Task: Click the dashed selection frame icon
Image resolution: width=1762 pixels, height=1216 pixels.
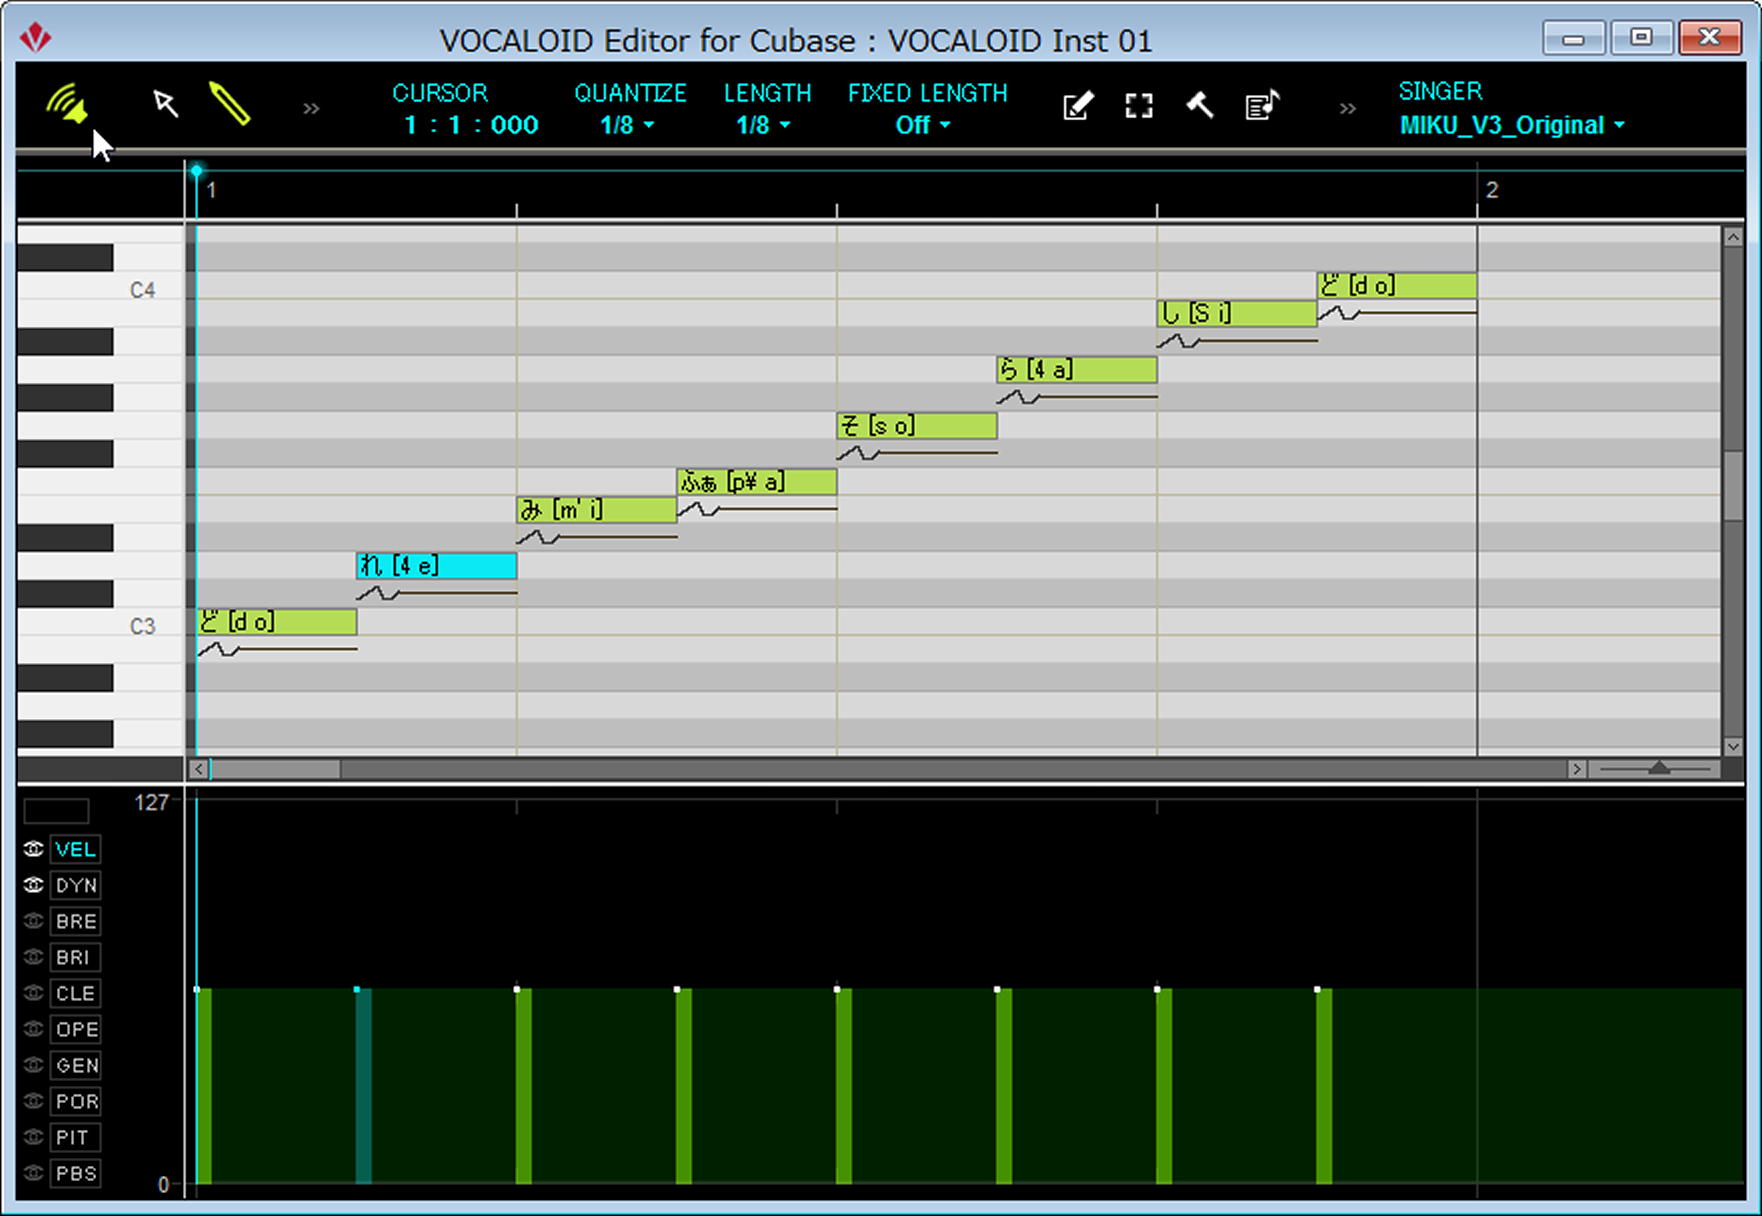Action: (x=1139, y=106)
